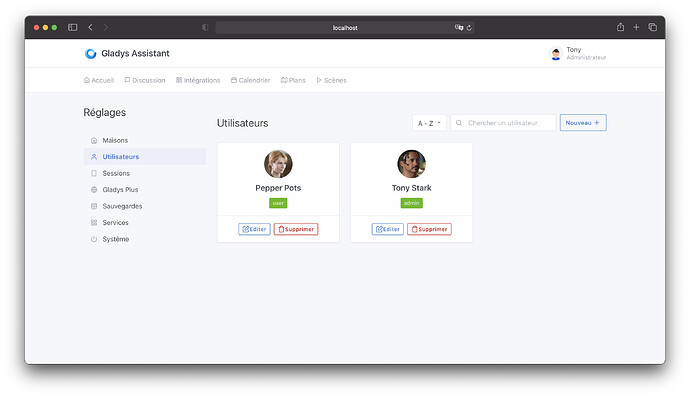Open Services settings
The height and width of the screenshot is (397, 690).
coord(145,222)
